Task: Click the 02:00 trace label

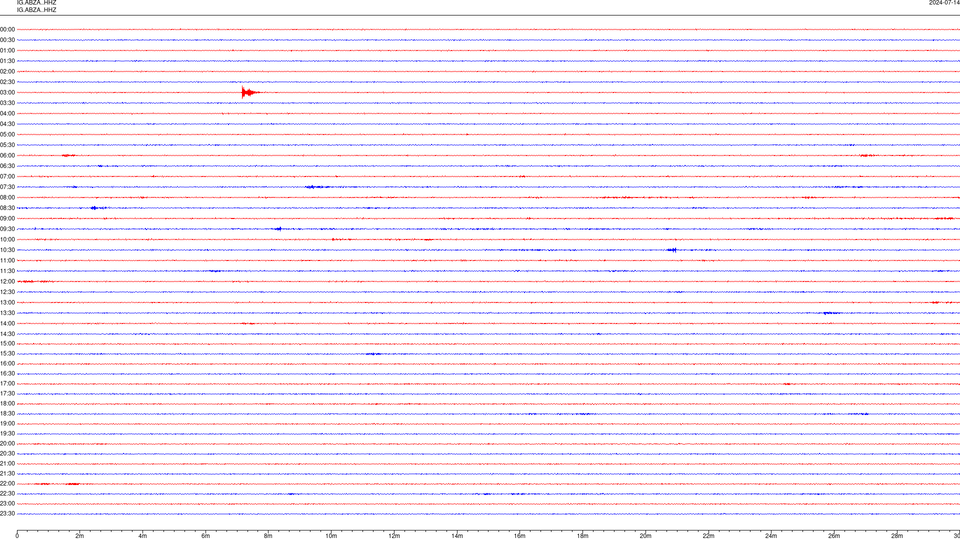Action: pyautogui.click(x=7, y=72)
